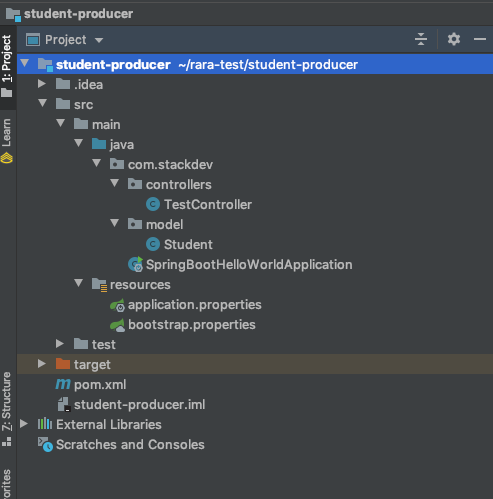This screenshot has width=493, height=499.
Task: Click the bootstrap.properties Spring cloud icon
Action: click(x=117, y=325)
